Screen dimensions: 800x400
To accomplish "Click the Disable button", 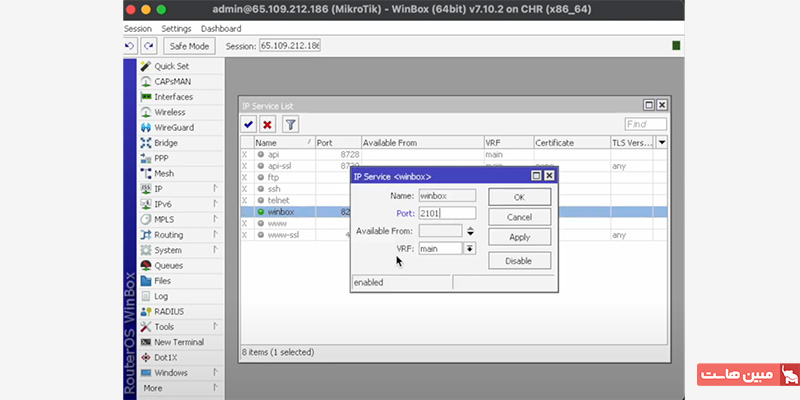I will click(519, 261).
